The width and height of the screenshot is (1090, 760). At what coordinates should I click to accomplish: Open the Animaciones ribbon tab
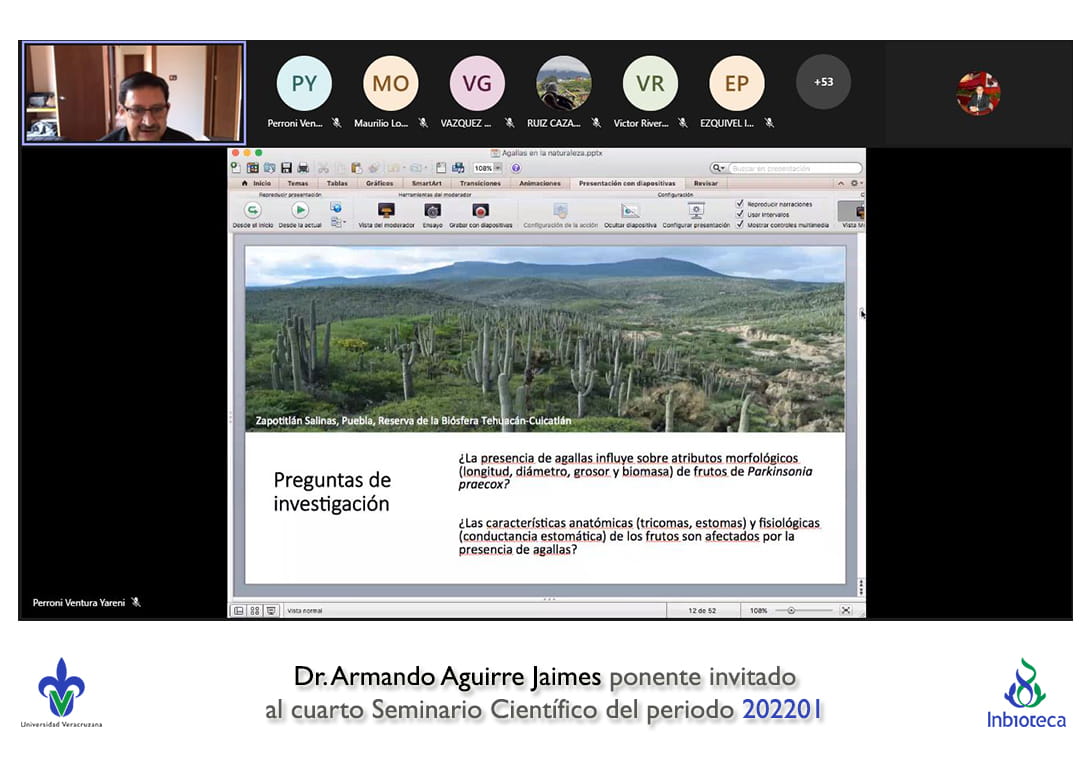click(540, 184)
